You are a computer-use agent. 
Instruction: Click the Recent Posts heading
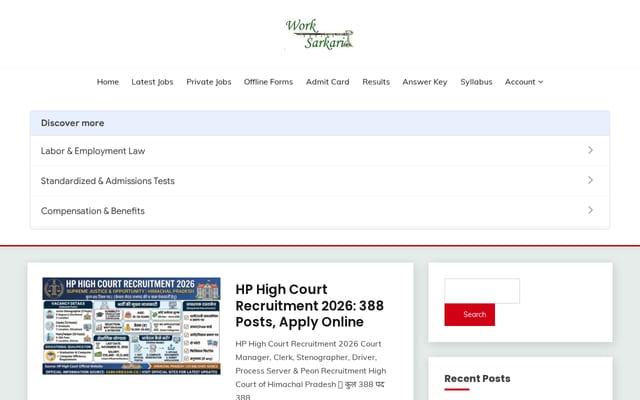click(x=477, y=378)
